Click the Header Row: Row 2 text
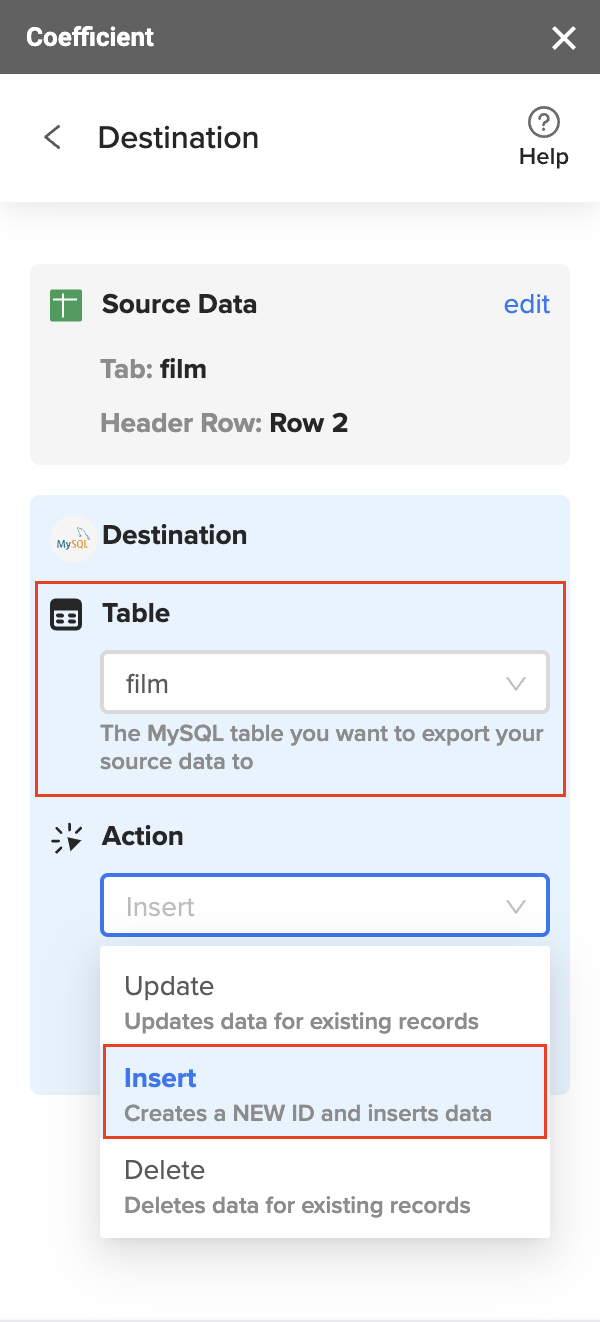The image size is (600, 1322). [x=223, y=423]
